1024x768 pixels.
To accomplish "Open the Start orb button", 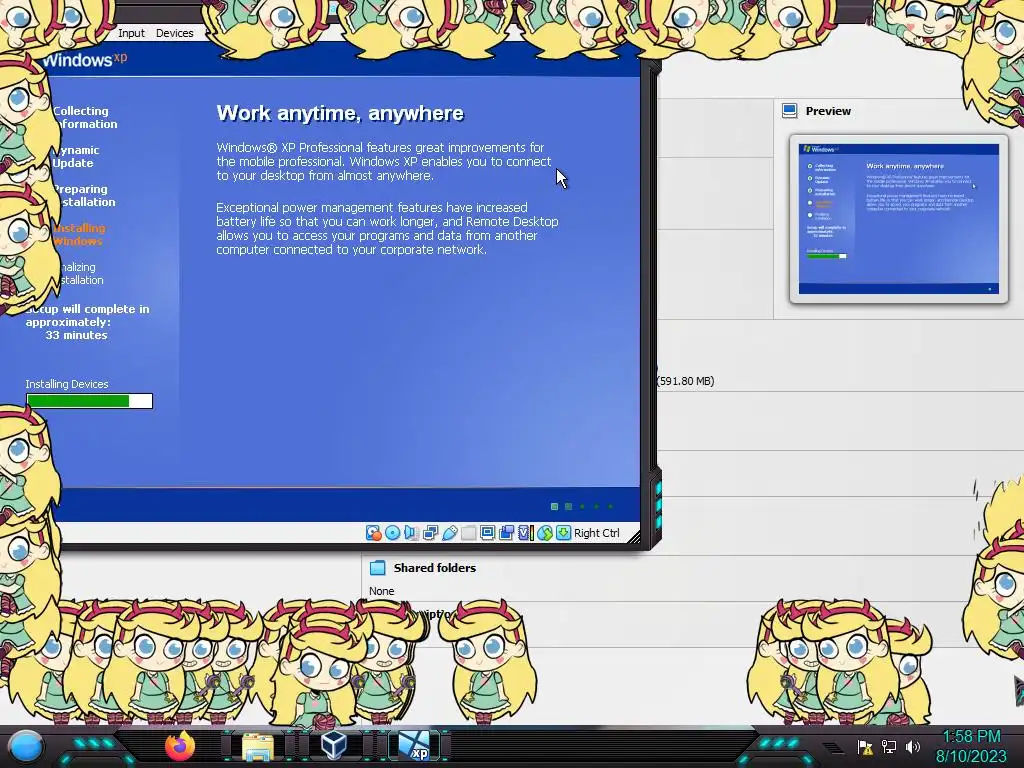I will point(26,746).
